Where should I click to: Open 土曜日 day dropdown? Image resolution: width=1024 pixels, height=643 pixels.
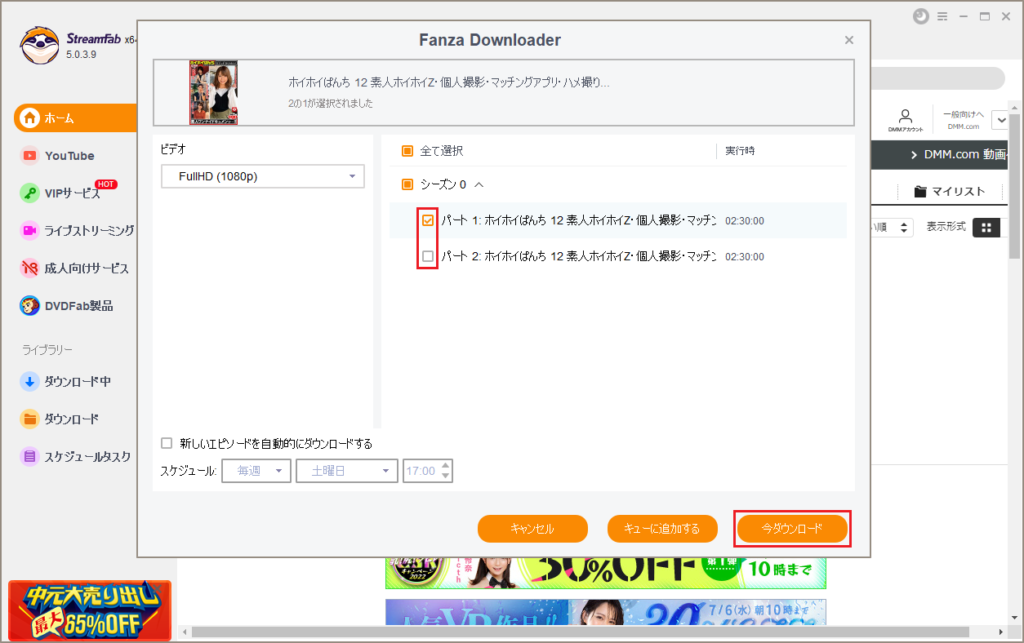click(x=347, y=471)
